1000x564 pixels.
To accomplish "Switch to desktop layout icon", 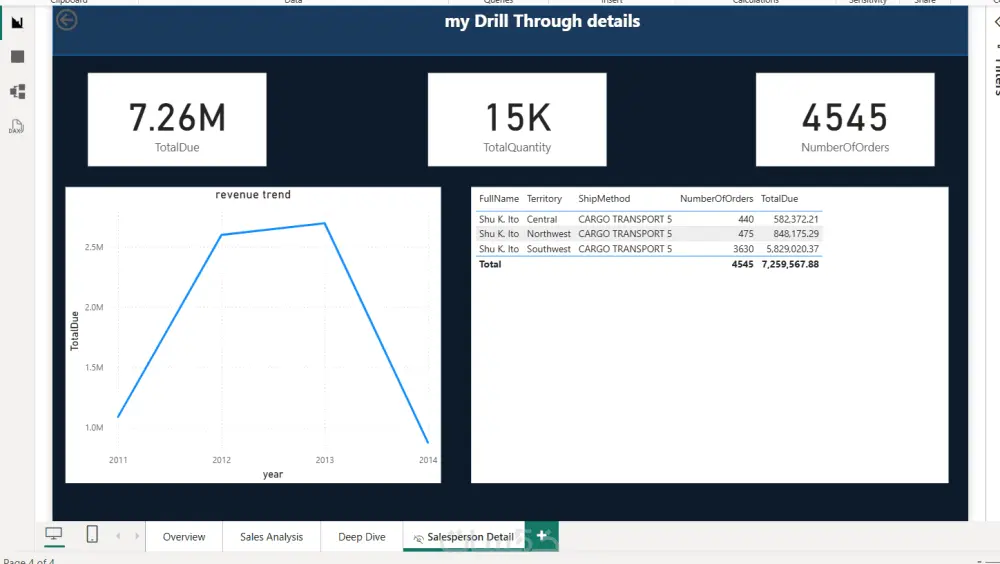I will [x=54, y=533].
